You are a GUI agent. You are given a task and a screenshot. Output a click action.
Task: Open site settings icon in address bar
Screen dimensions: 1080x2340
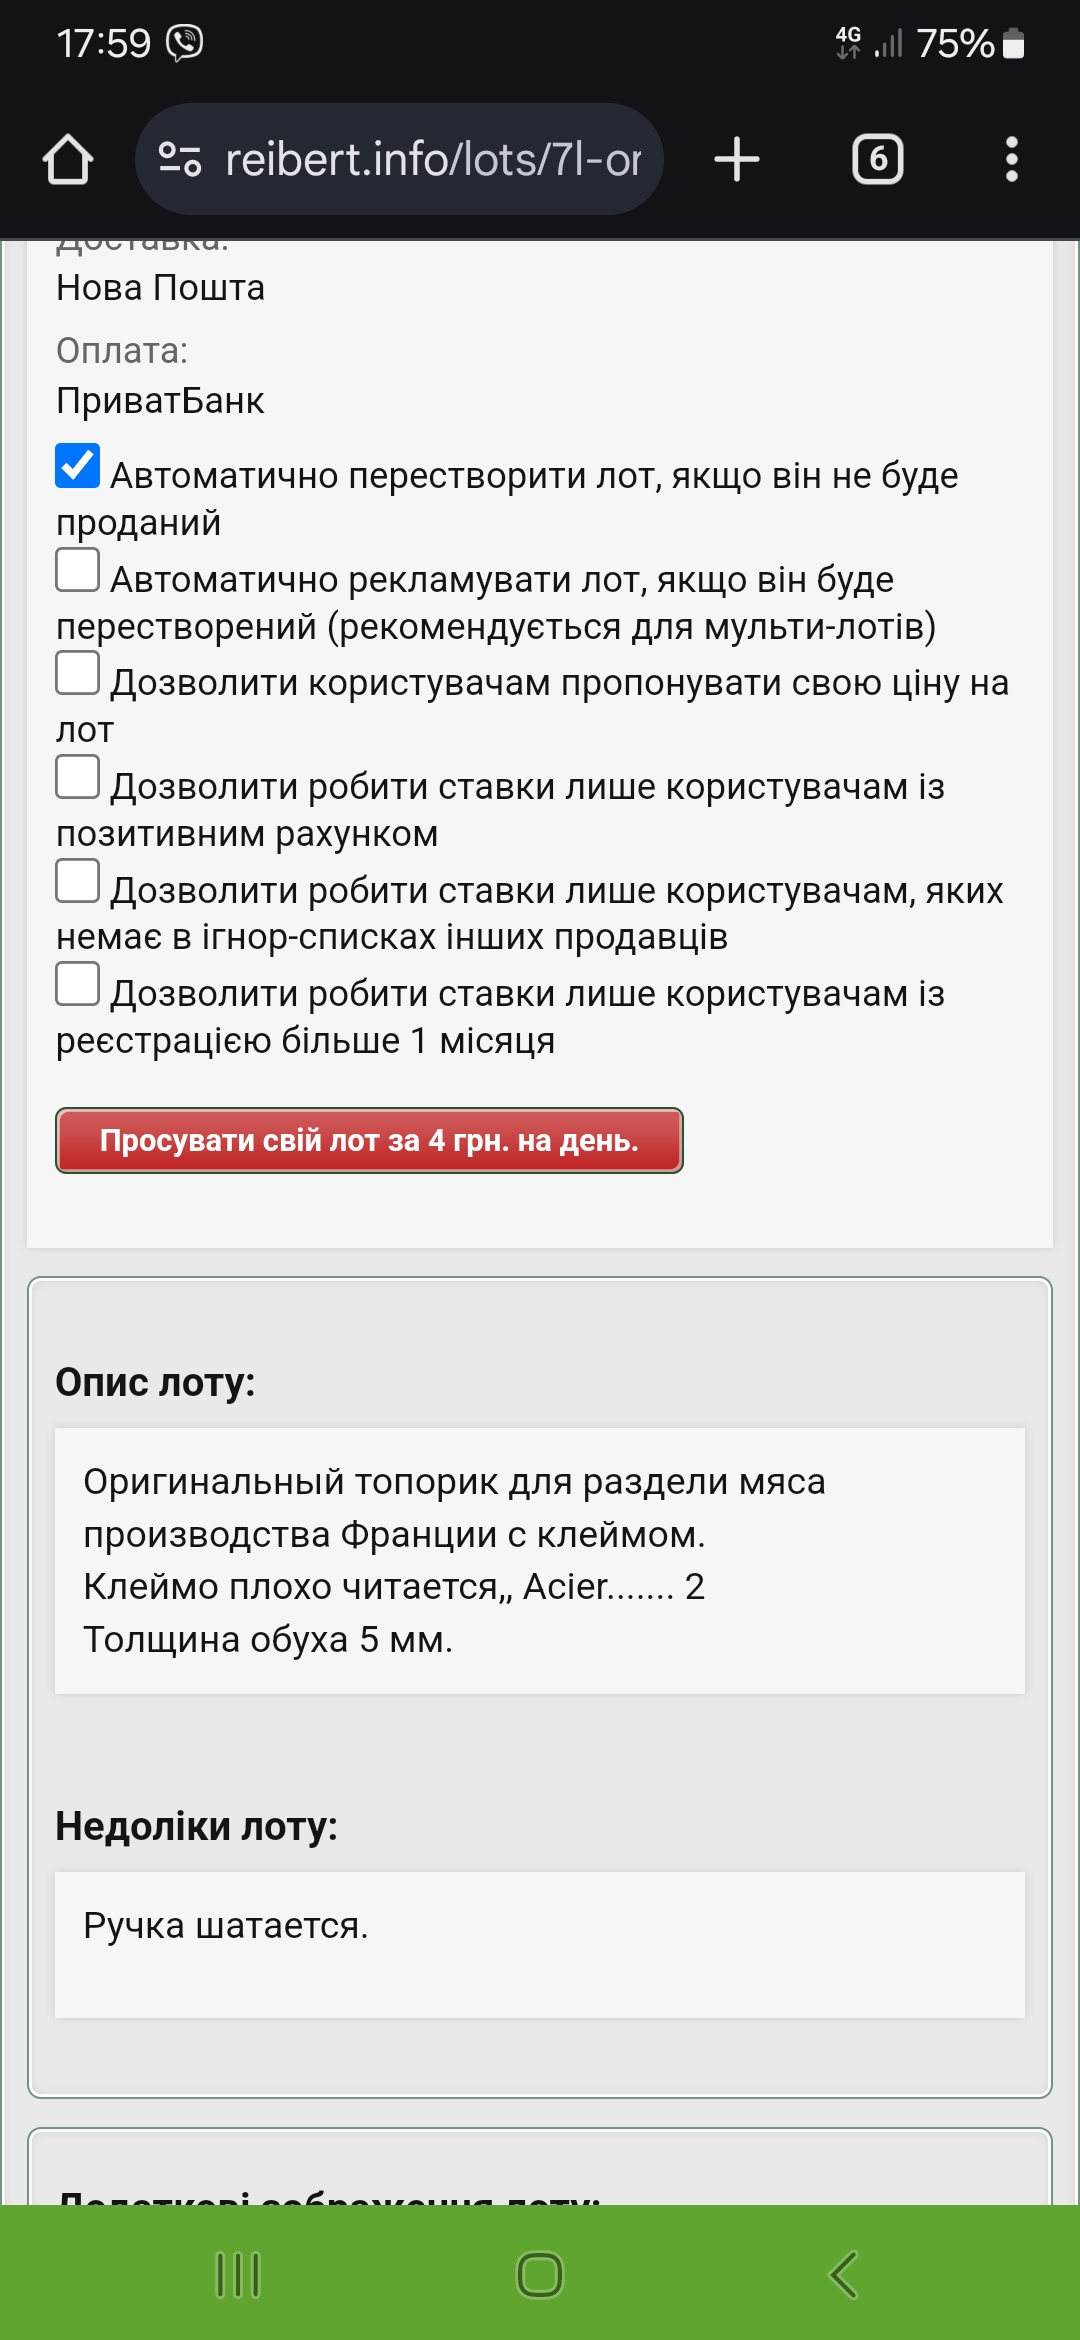(x=180, y=160)
